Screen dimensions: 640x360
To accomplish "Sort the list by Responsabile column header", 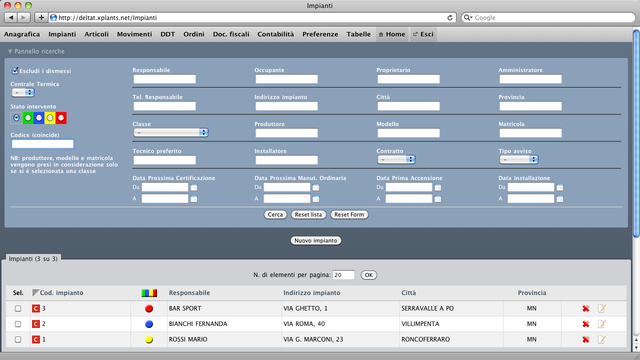I will pyautogui.click(x=189, y=293).
